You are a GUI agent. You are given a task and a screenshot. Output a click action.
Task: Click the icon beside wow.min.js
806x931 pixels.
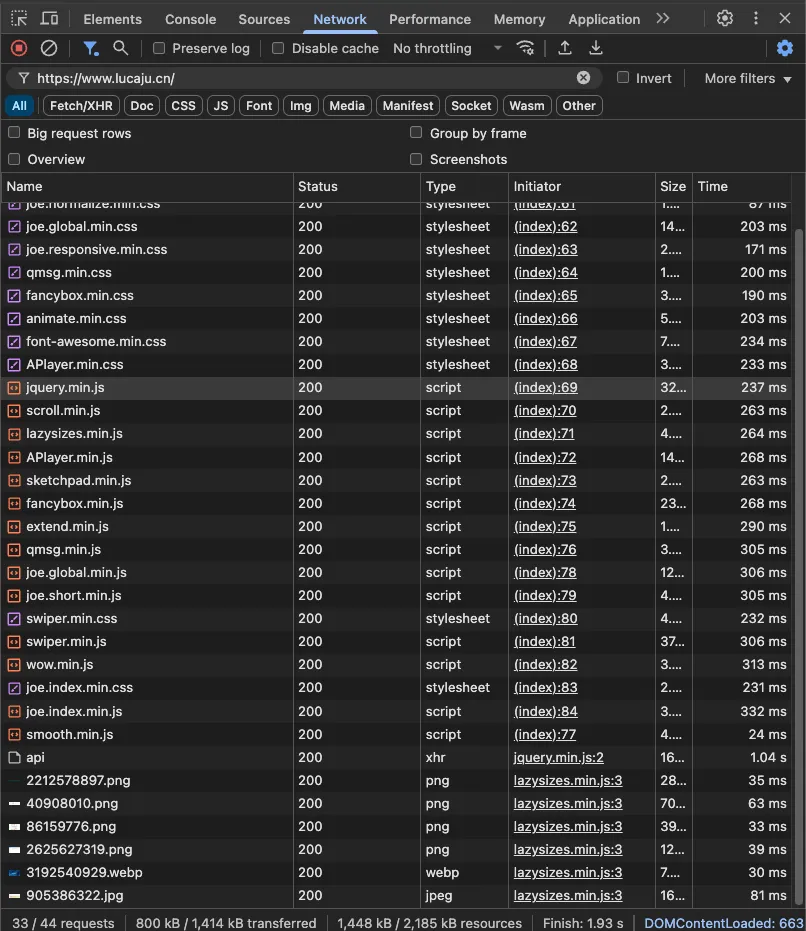pos(14,665)
